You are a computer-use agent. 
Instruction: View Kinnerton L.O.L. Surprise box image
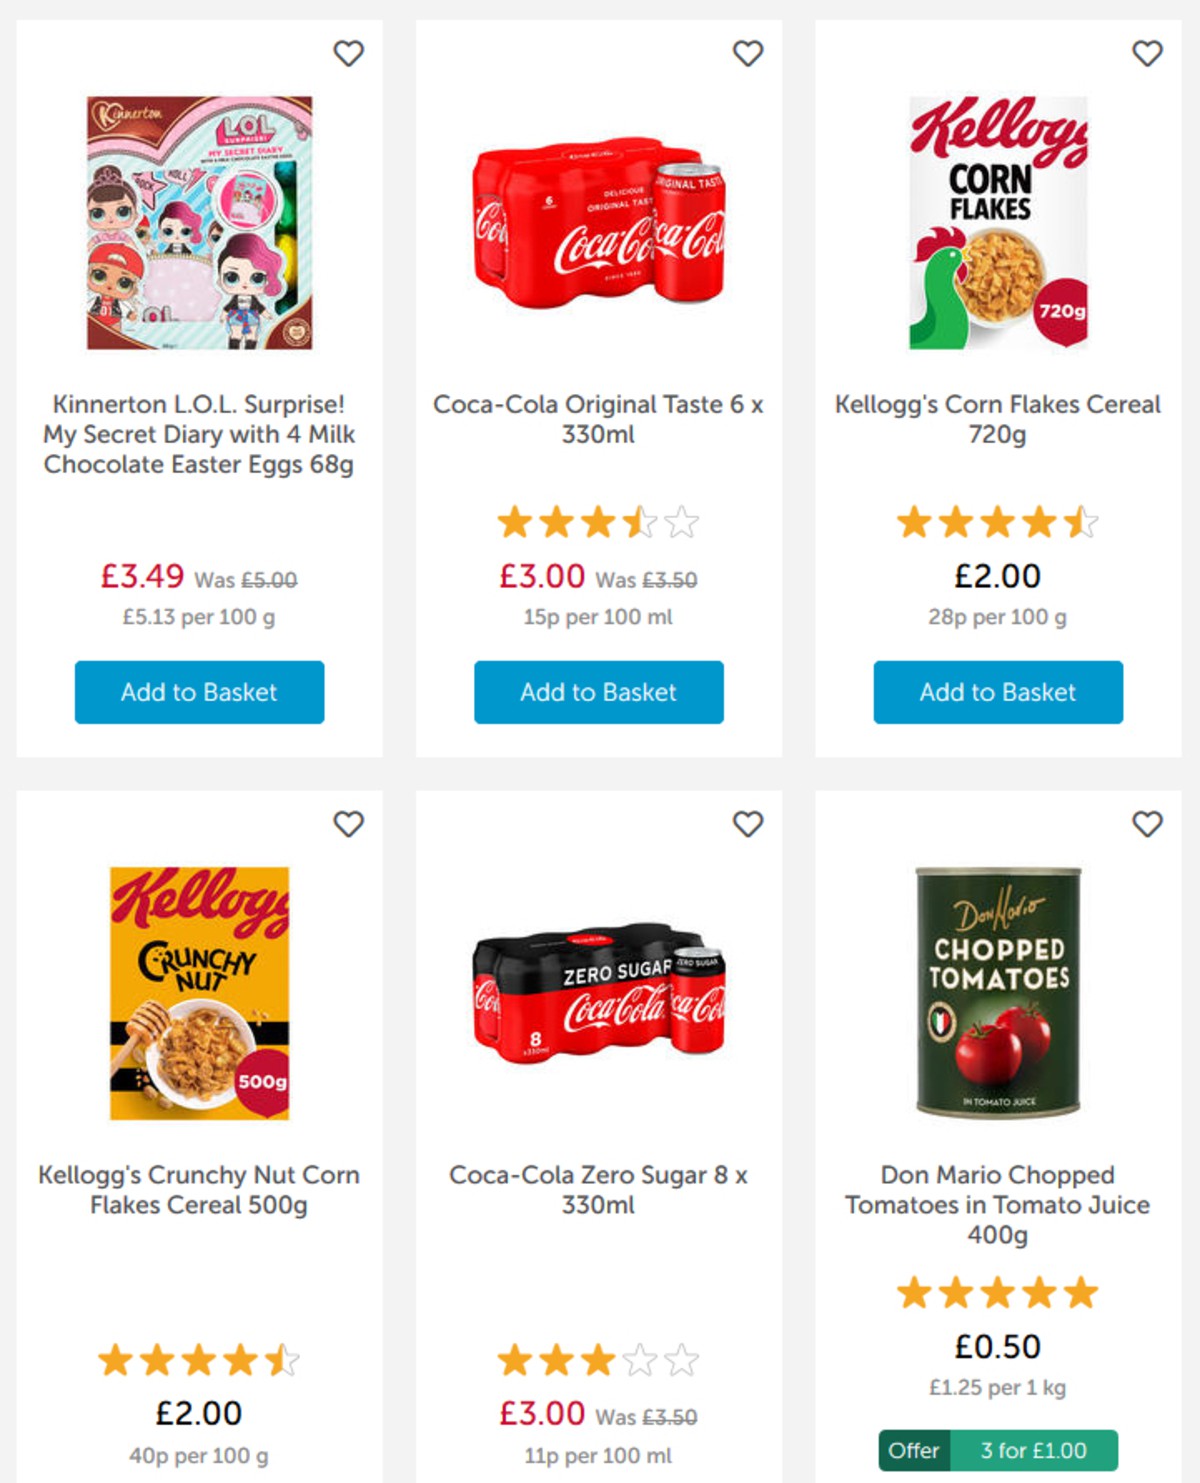pyautogui.click(x=199, y=222)
